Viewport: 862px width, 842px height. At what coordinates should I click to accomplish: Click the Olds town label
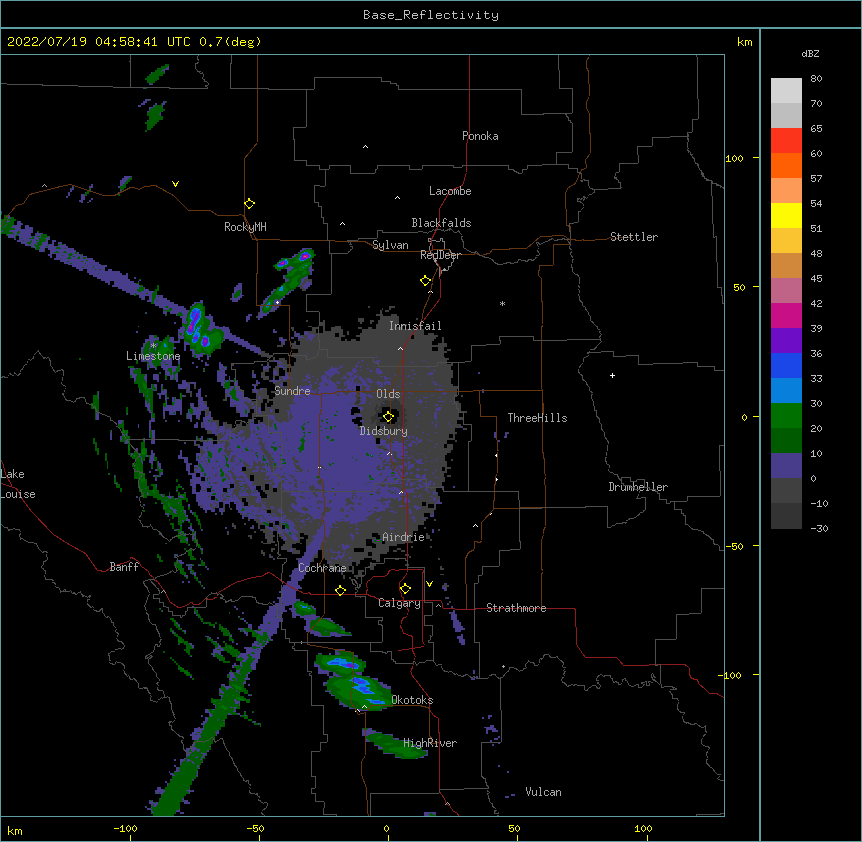(388, 394)
